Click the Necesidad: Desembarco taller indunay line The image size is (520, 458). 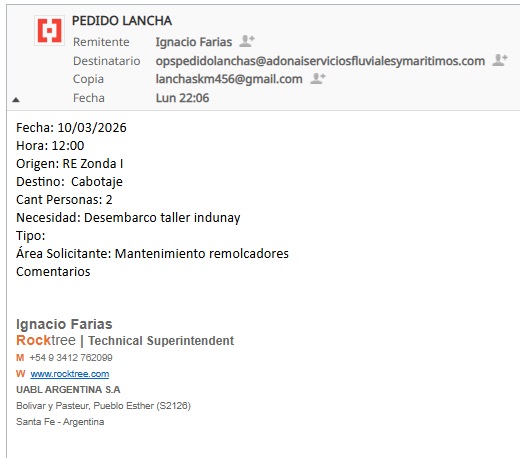click(x=128, y=218)
